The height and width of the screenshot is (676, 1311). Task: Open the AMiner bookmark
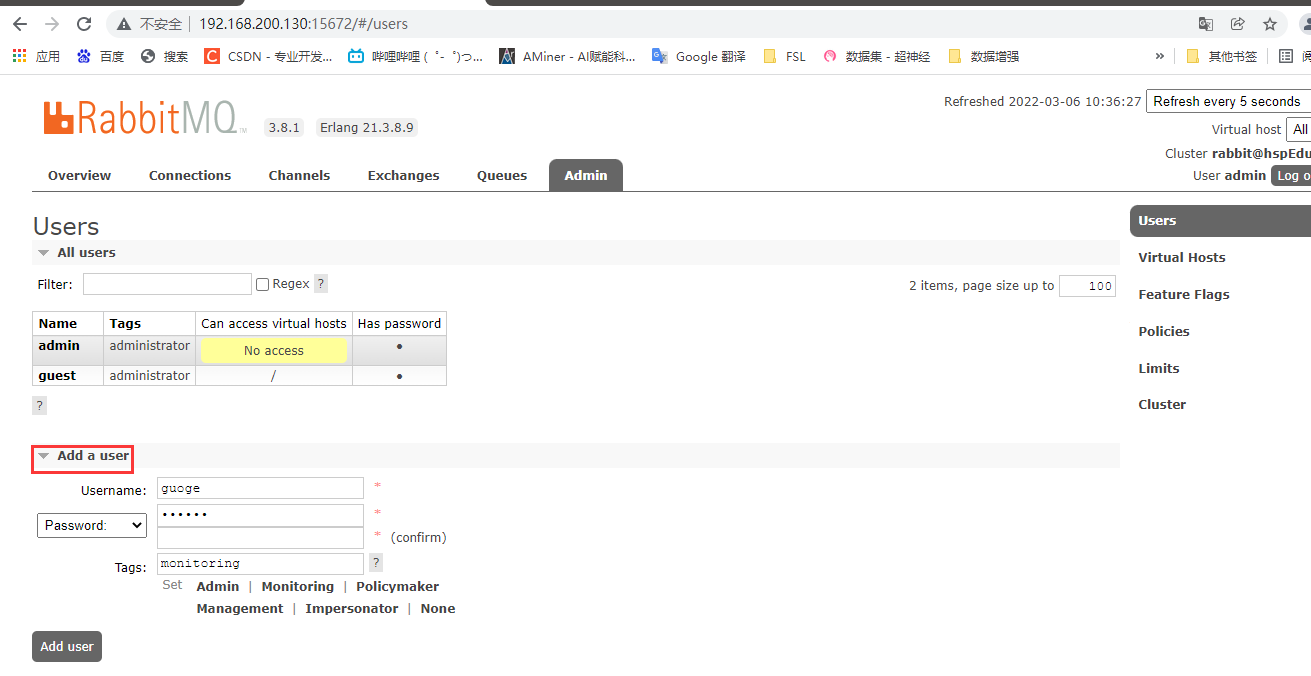(x=567, y=56)
